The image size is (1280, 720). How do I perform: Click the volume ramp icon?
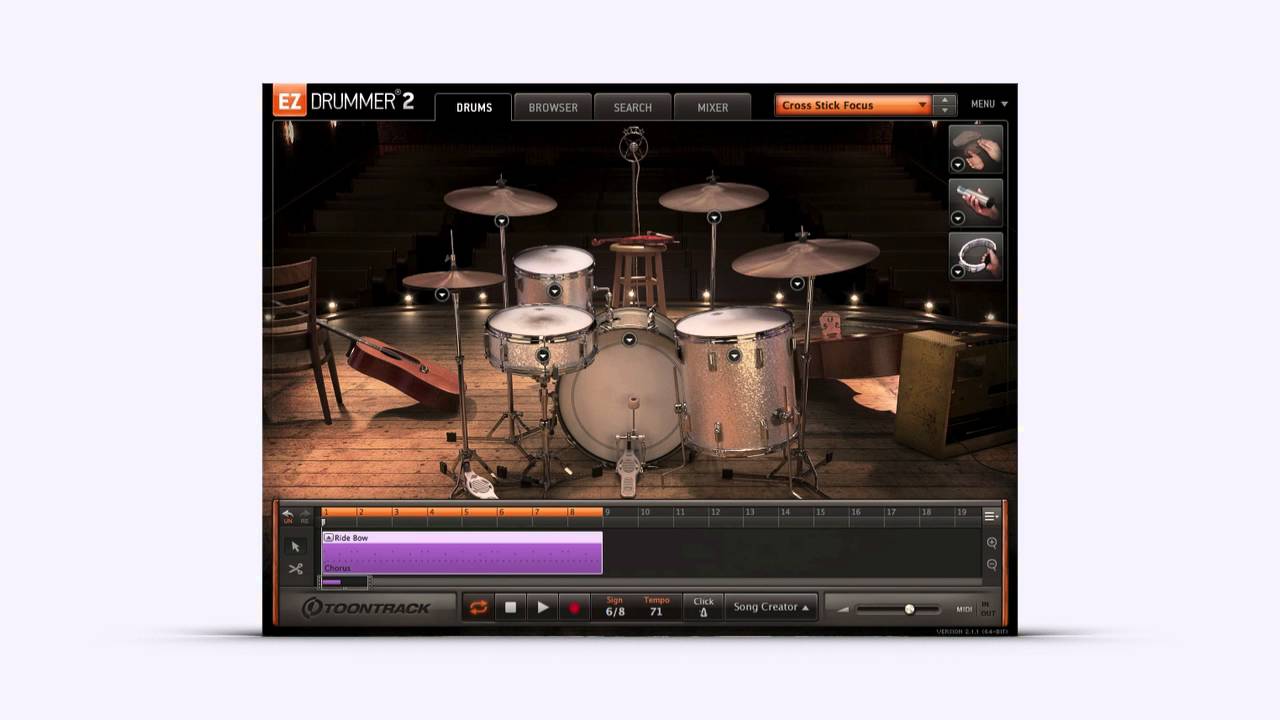(843, 609)
